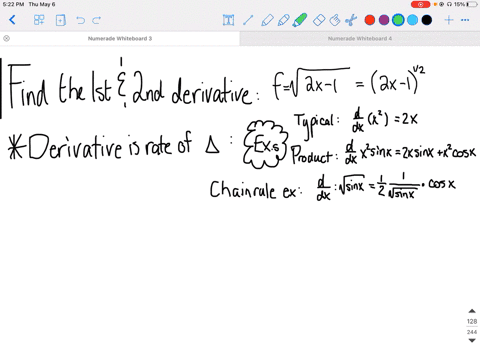
Task: Tap the total page count 244
Action: [x=472, y=332]
